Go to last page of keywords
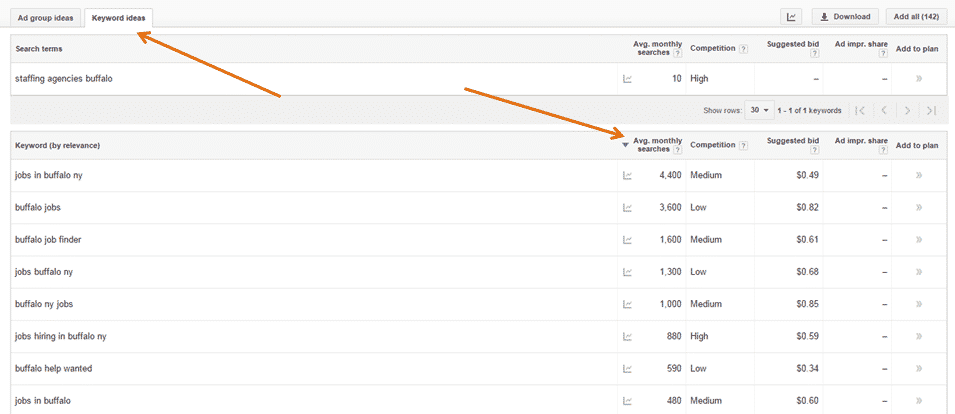Viewport: 955px width, 414px height. (931, 110)
